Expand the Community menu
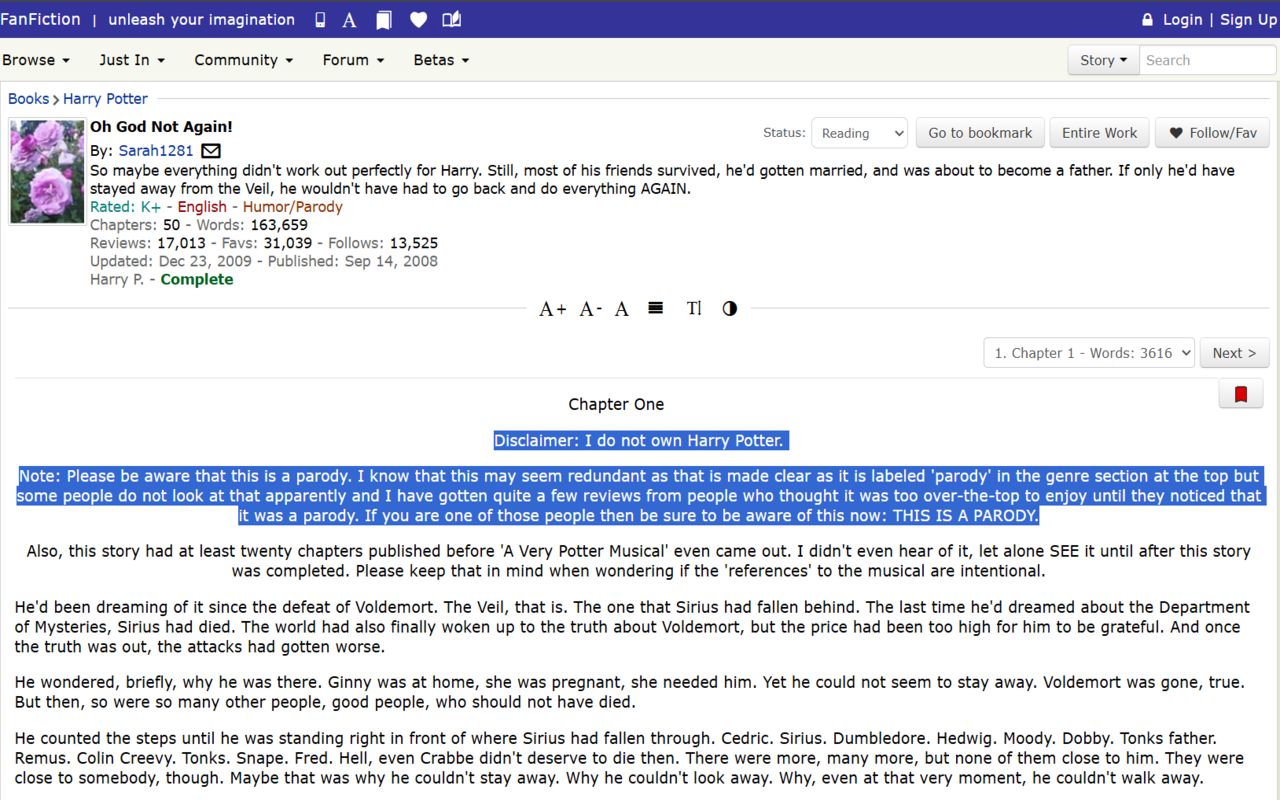The height and width of the screenshot is (800, 1280). tap(244, 60)
